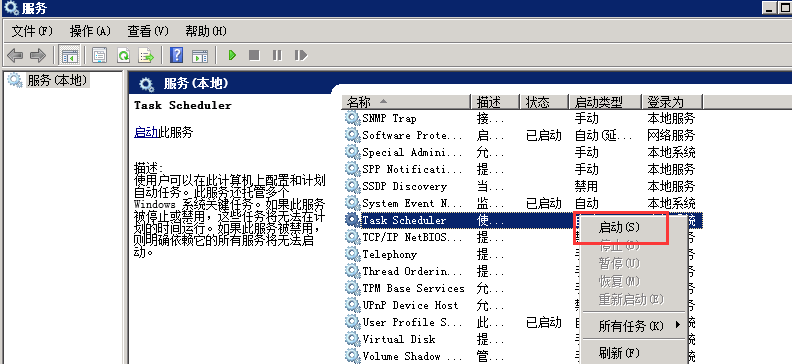Sort by the 启动类型 column header

coord(605,102)
